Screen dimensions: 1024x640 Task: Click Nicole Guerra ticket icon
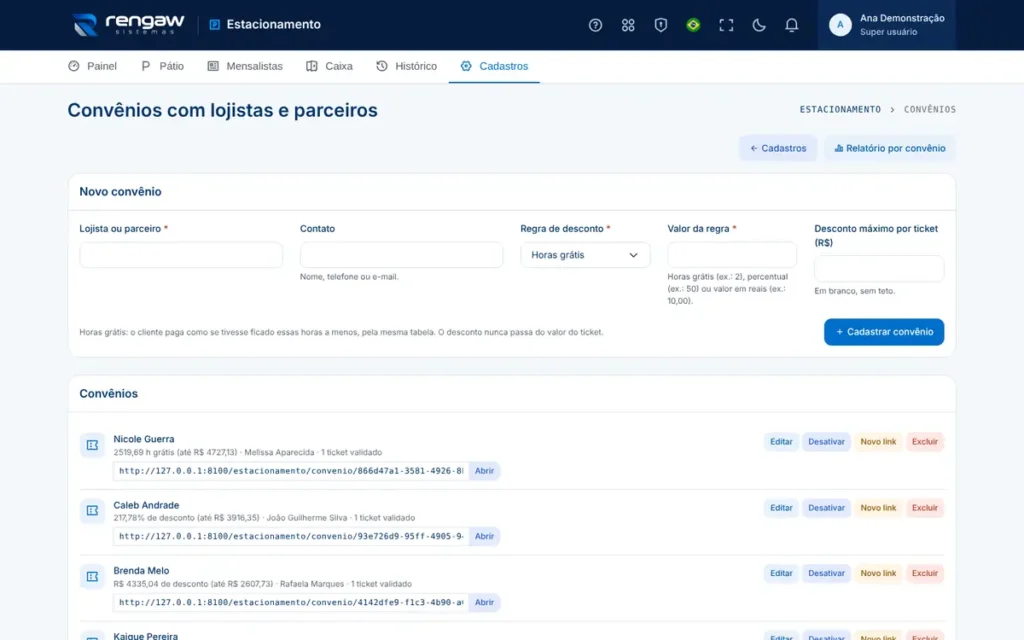pyautogui.click(x=92, y=445)
